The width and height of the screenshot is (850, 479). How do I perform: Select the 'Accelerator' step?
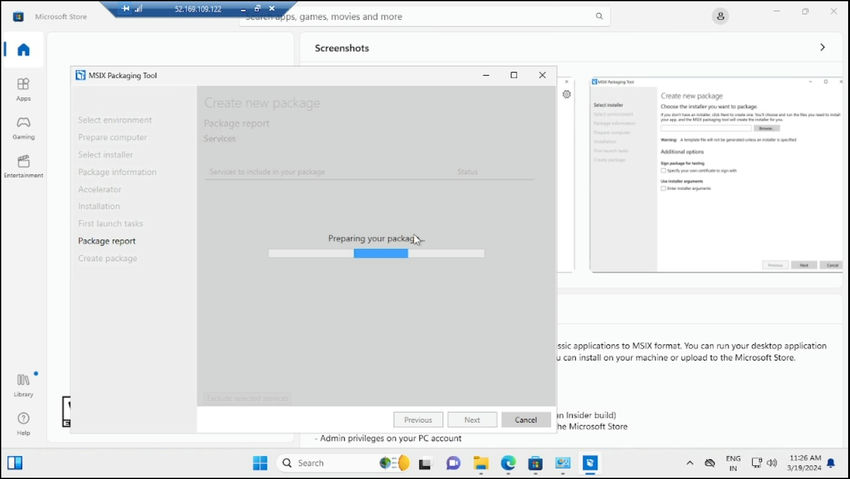(x=99, y=189)
